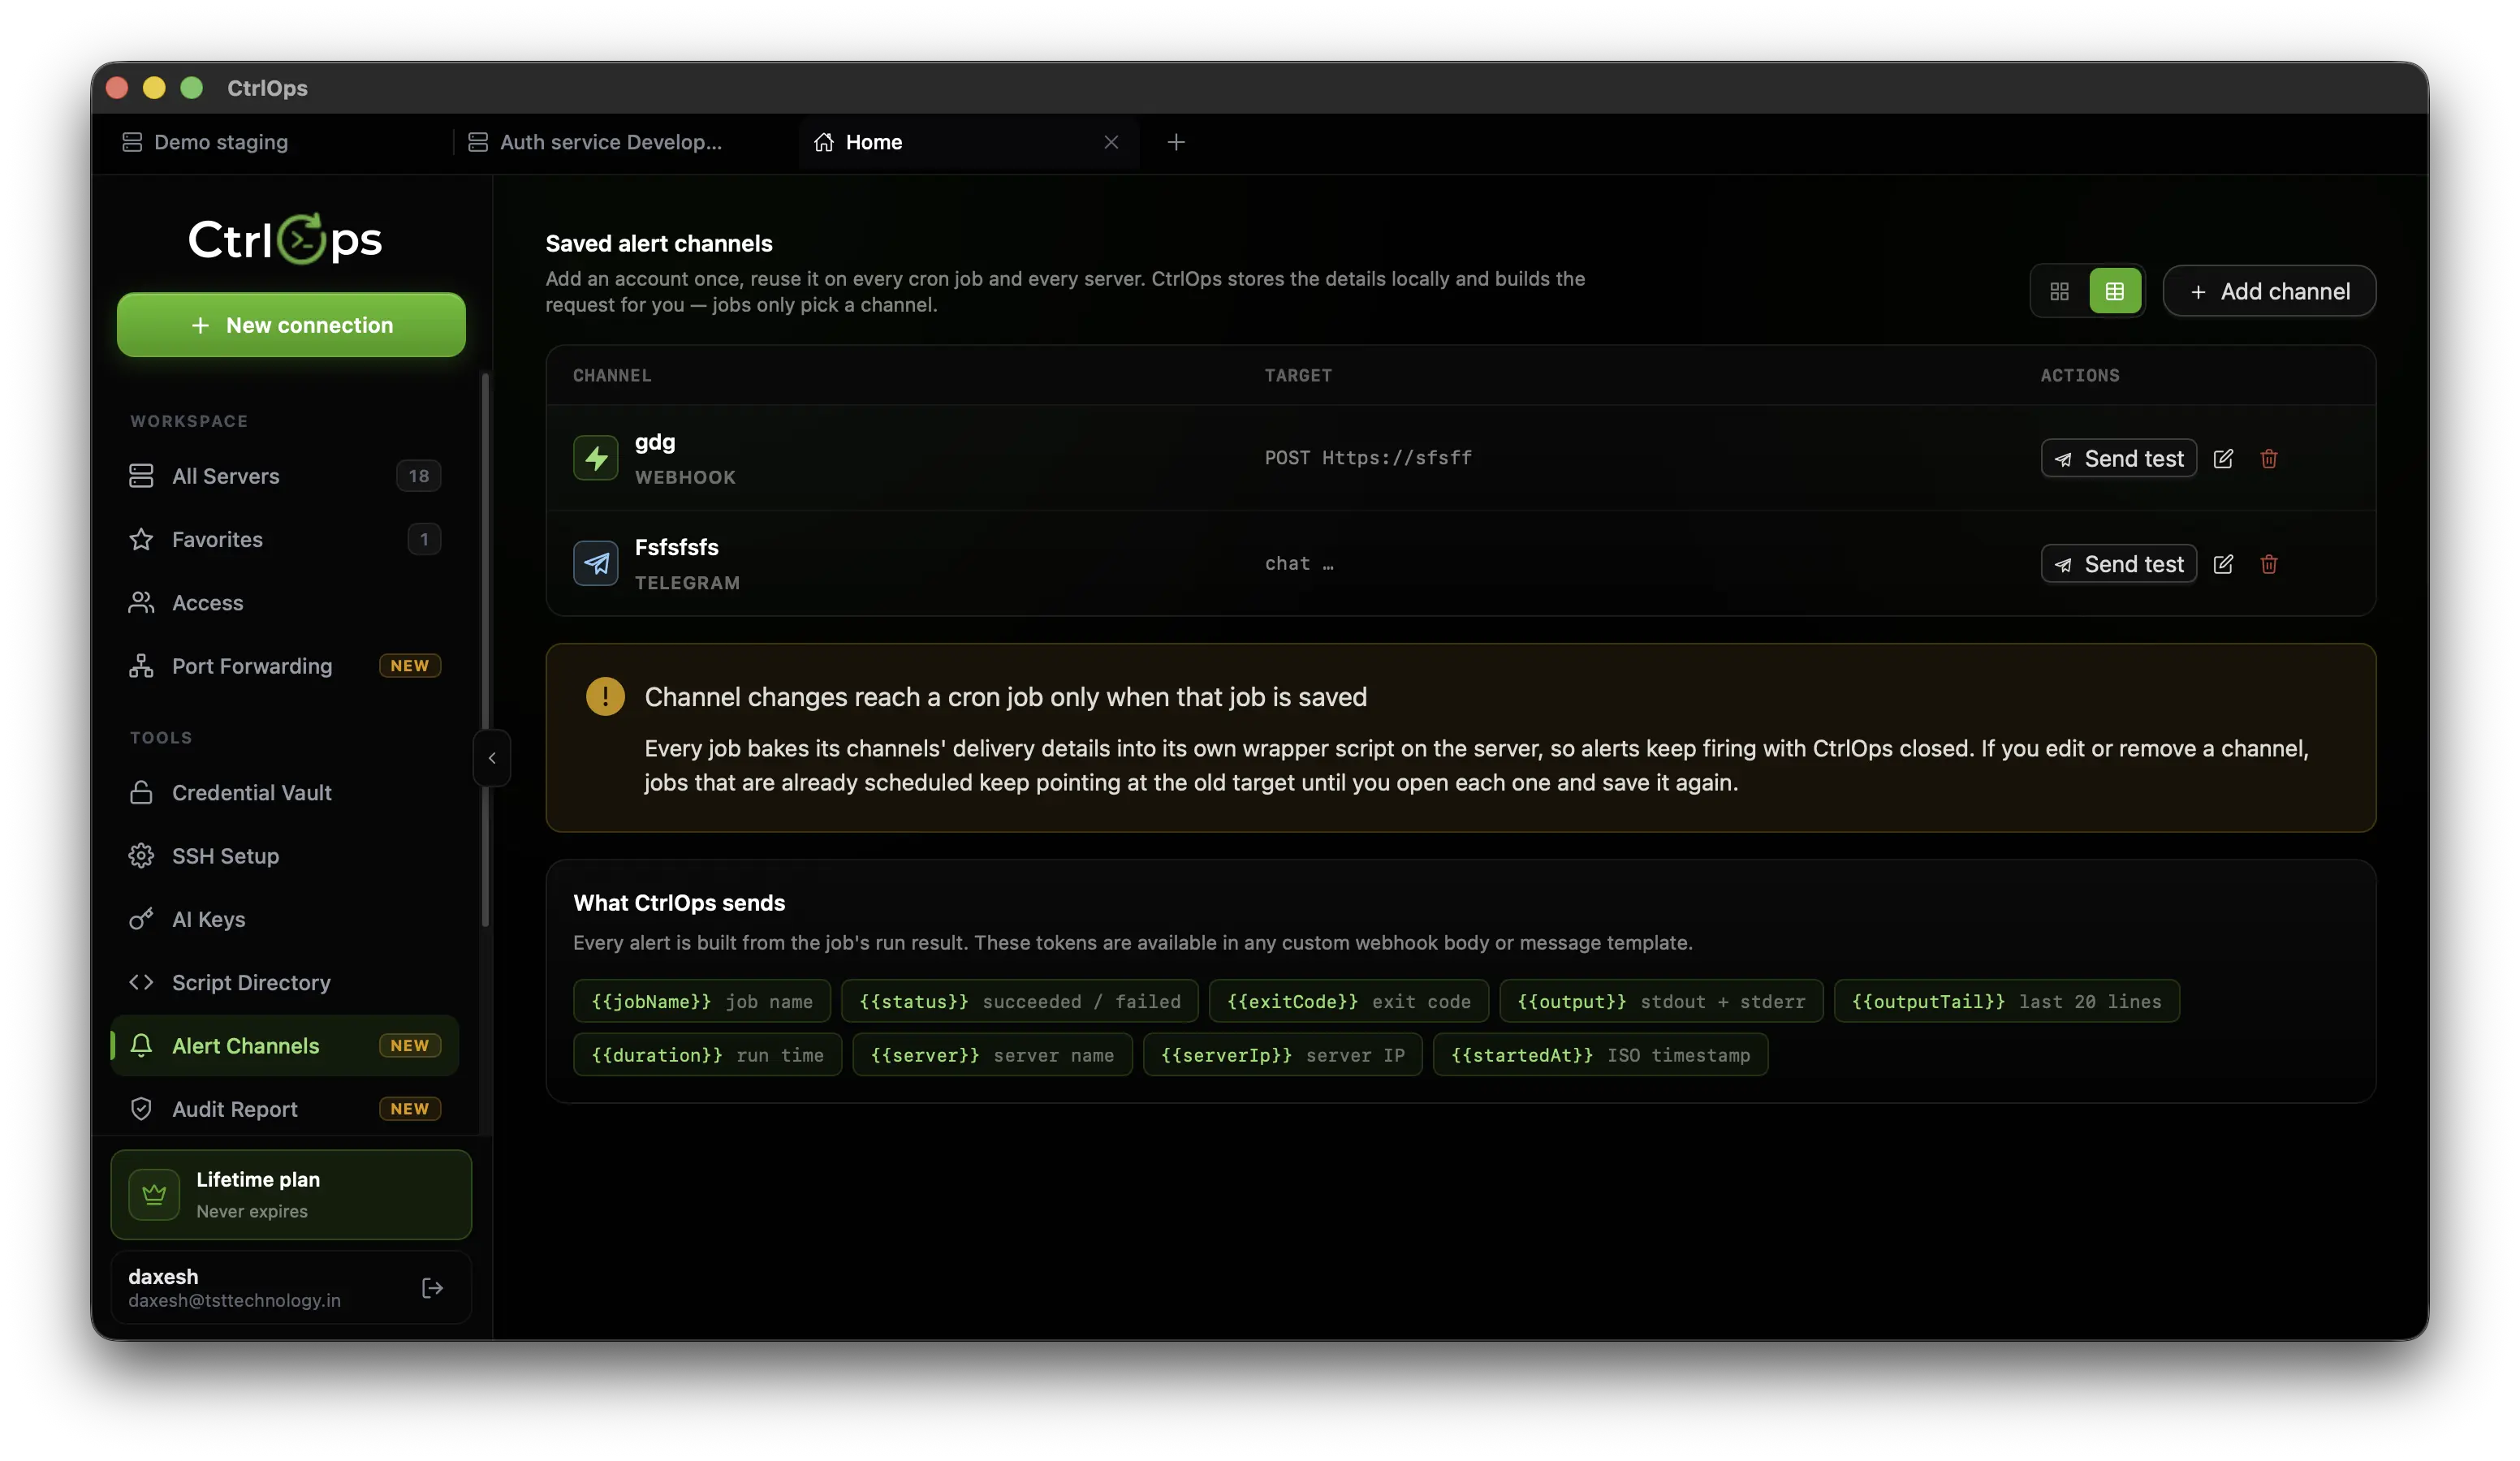
Task: Delete the gdg webhook channel
Action: coord(2269,458)
